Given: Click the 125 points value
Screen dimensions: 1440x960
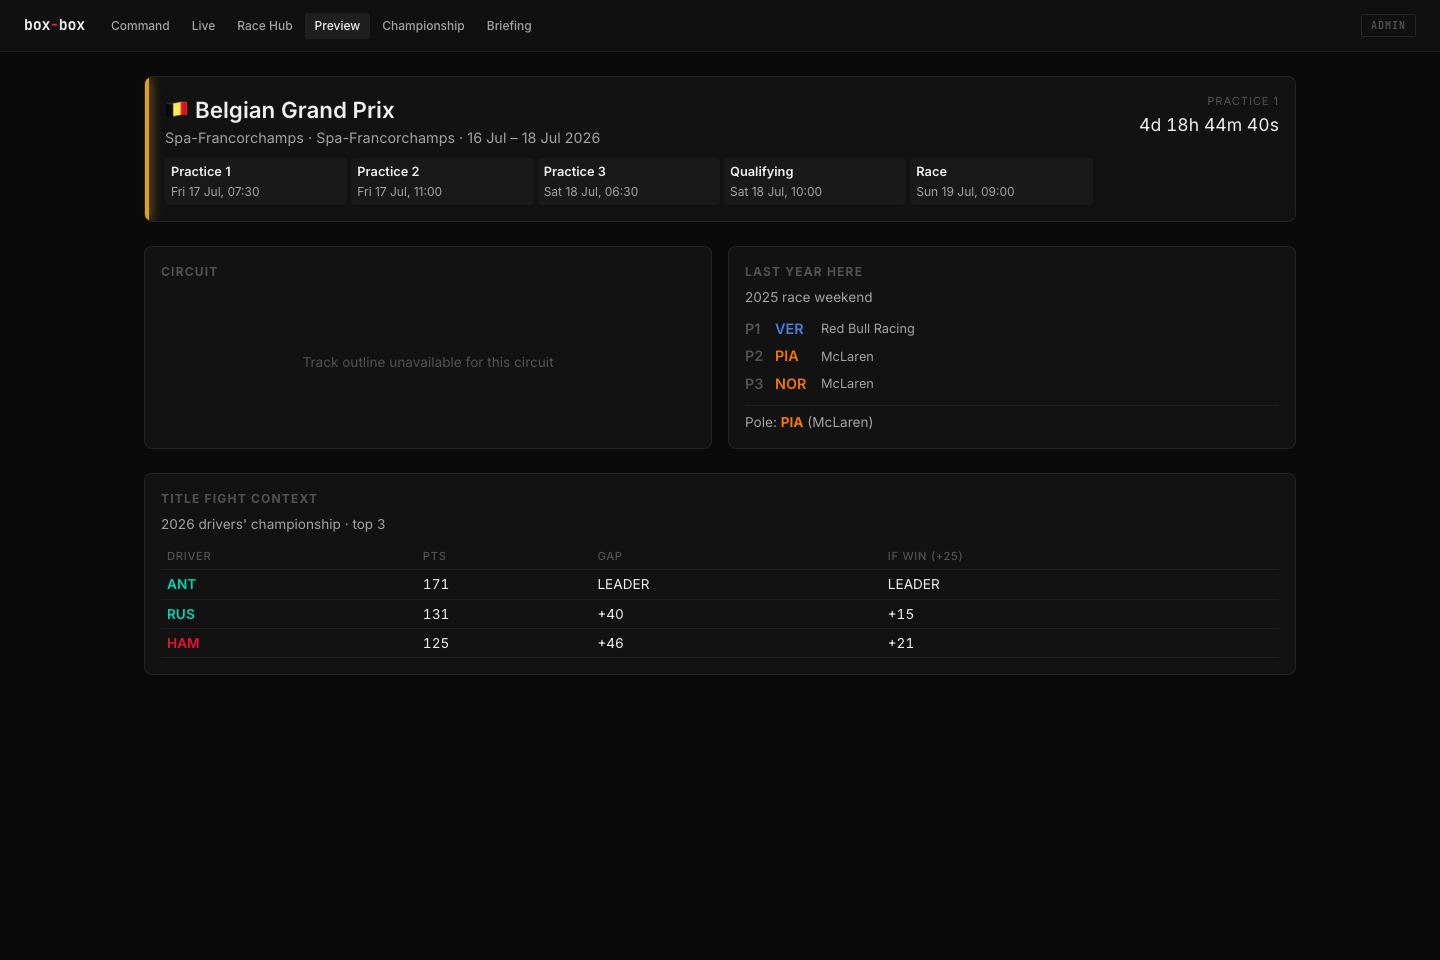Looking at the screenshot, I should (x=436, y=643).
